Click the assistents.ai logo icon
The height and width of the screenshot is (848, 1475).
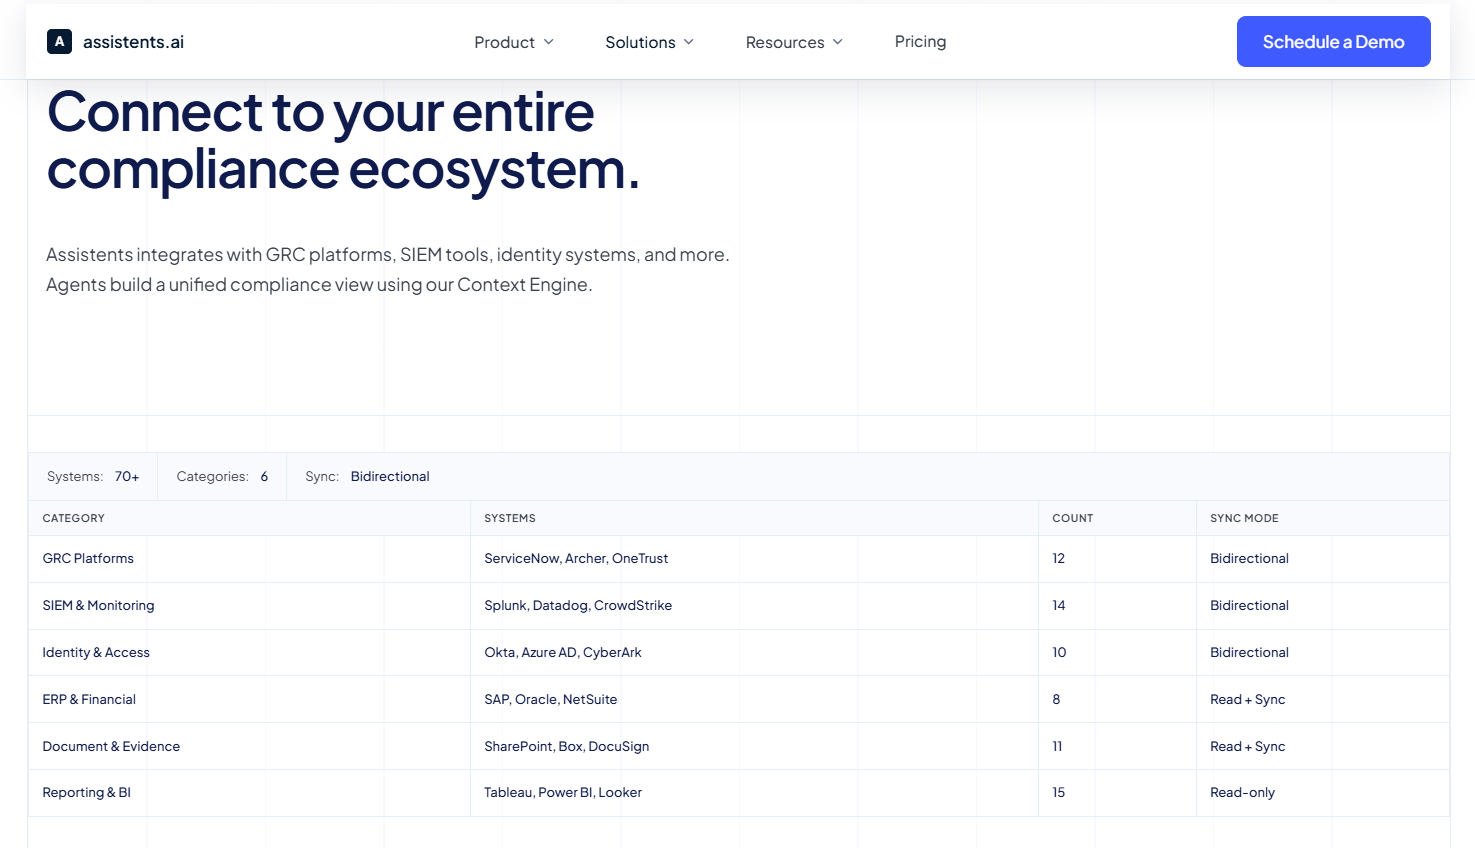point(59,41)
